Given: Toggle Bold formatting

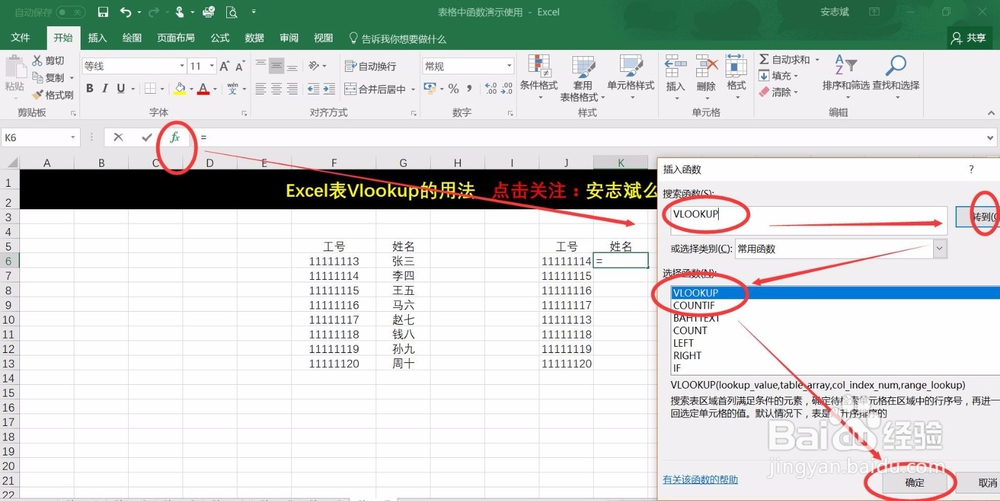Looking at the screenshot, I should pos(89,89).
